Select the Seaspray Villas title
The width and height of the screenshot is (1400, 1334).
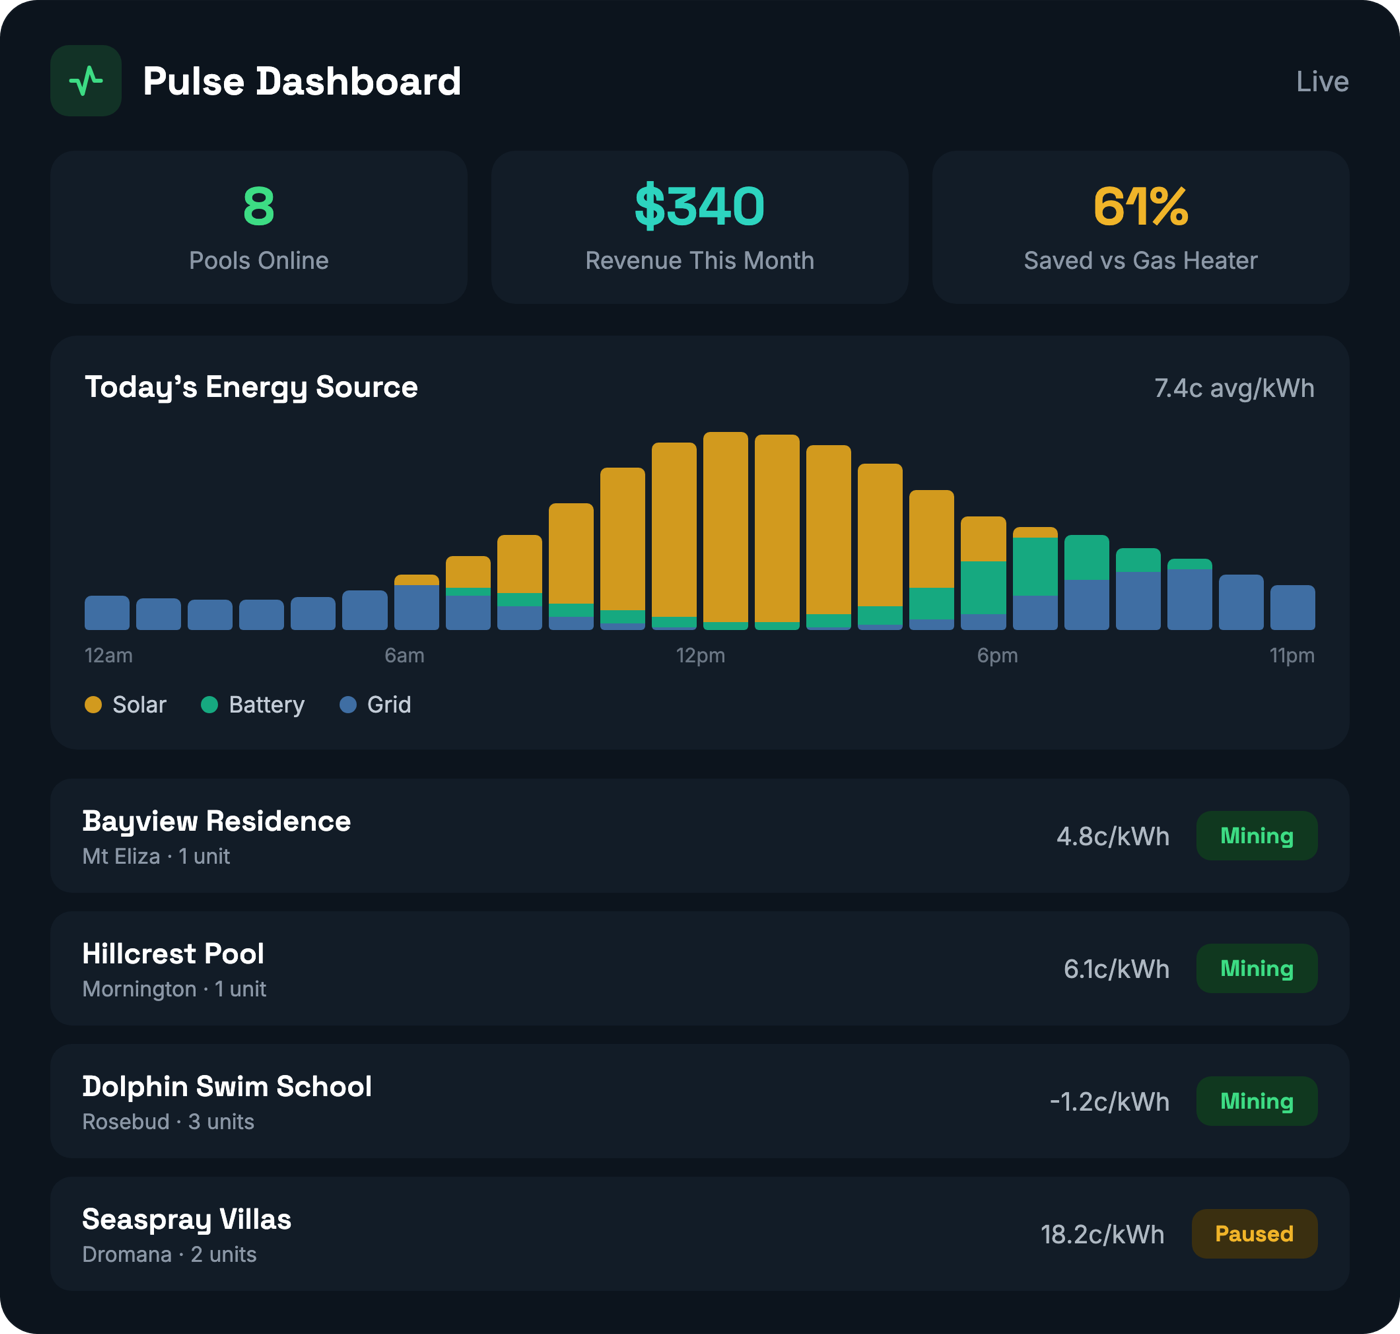(x=187, y=1219)
